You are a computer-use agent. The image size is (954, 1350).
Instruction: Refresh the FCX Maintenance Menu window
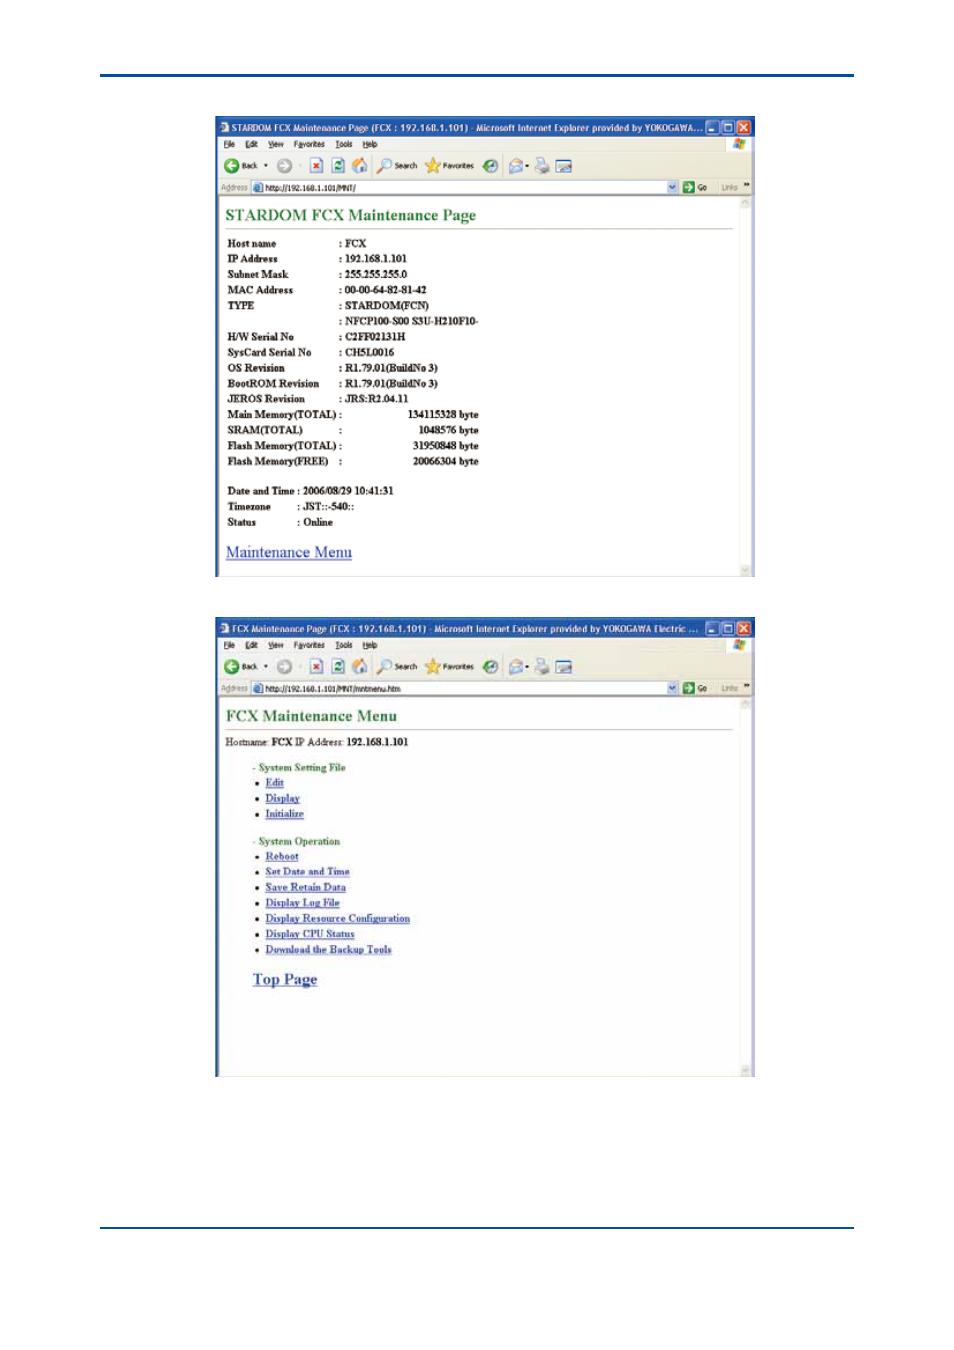coord(338,667)
